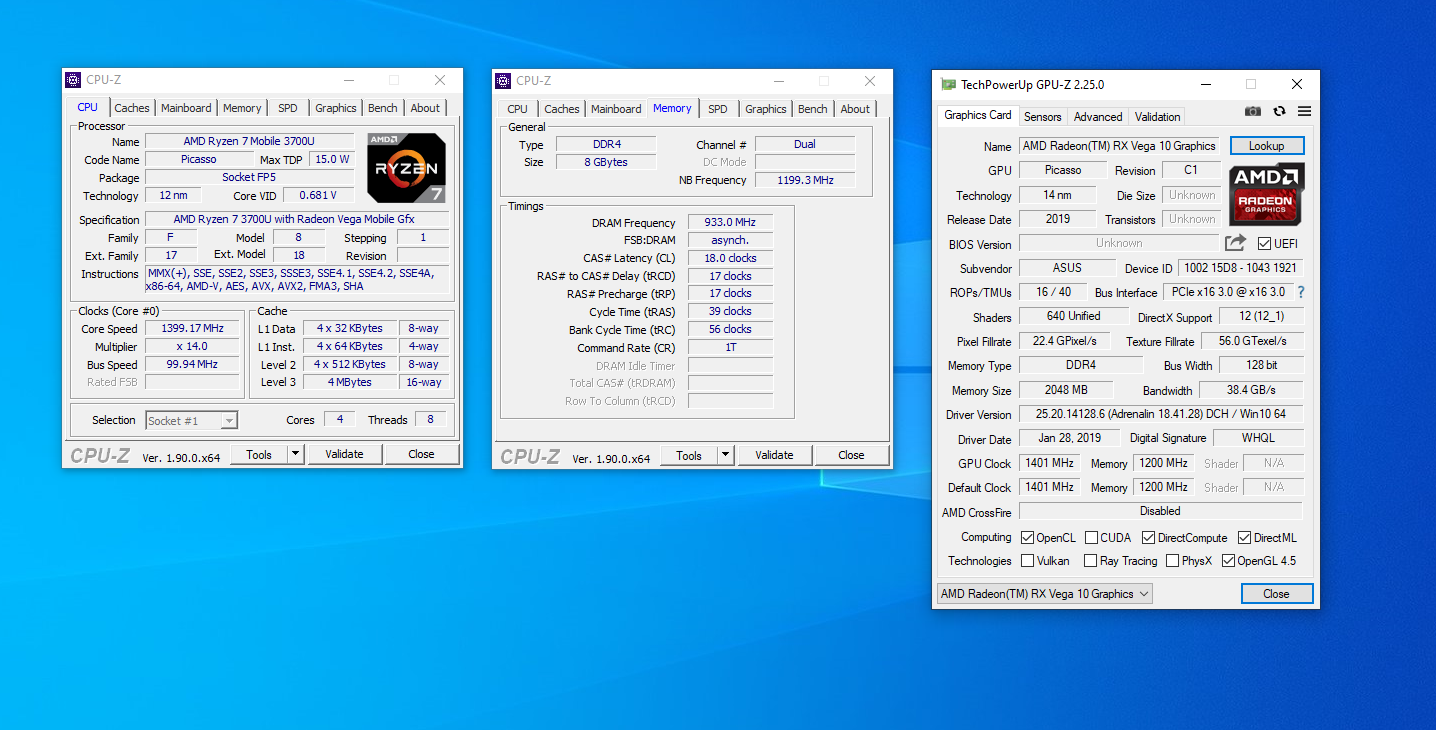1436x730 pixels.
Task: Open Sensors tab in GPU-Z
Action: click(1043, 117)
